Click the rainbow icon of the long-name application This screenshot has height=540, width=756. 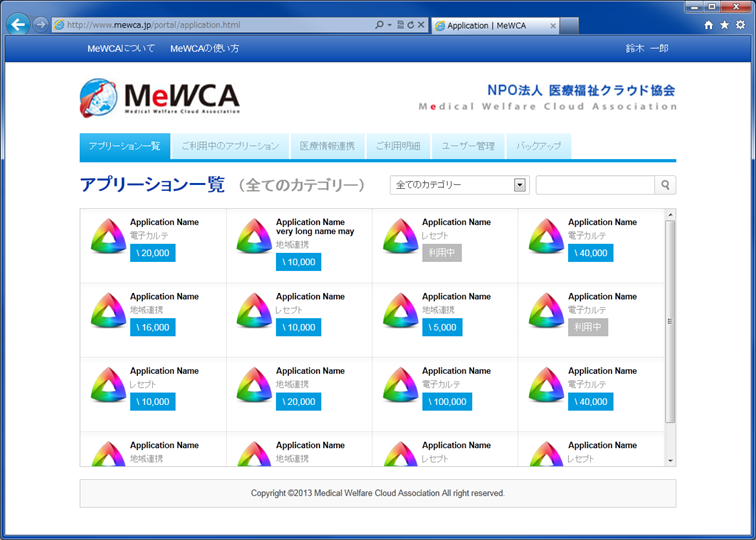pos(253,236)
